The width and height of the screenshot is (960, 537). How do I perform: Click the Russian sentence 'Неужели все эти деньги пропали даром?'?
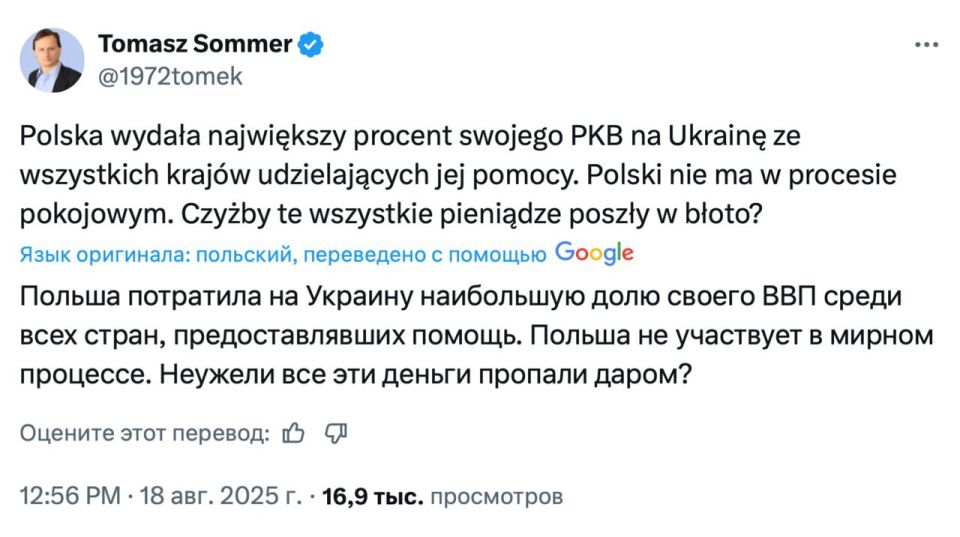pyautogui.click(x=425, y=375)
